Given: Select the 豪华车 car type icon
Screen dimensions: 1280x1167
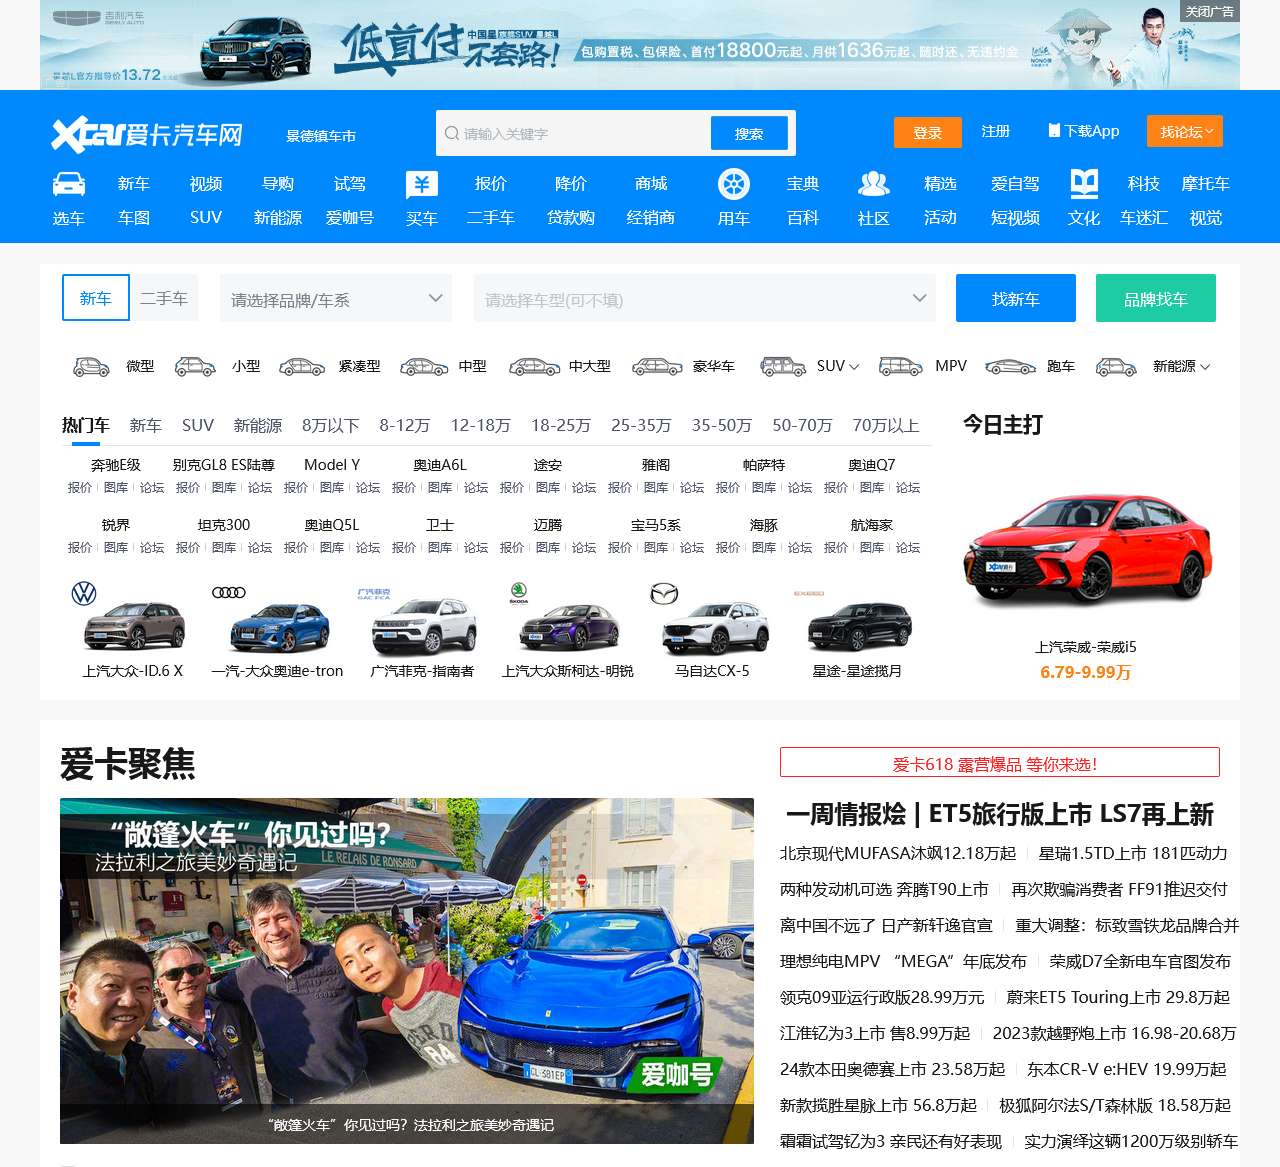Looking at the screenshot, I should coord(657,367).
